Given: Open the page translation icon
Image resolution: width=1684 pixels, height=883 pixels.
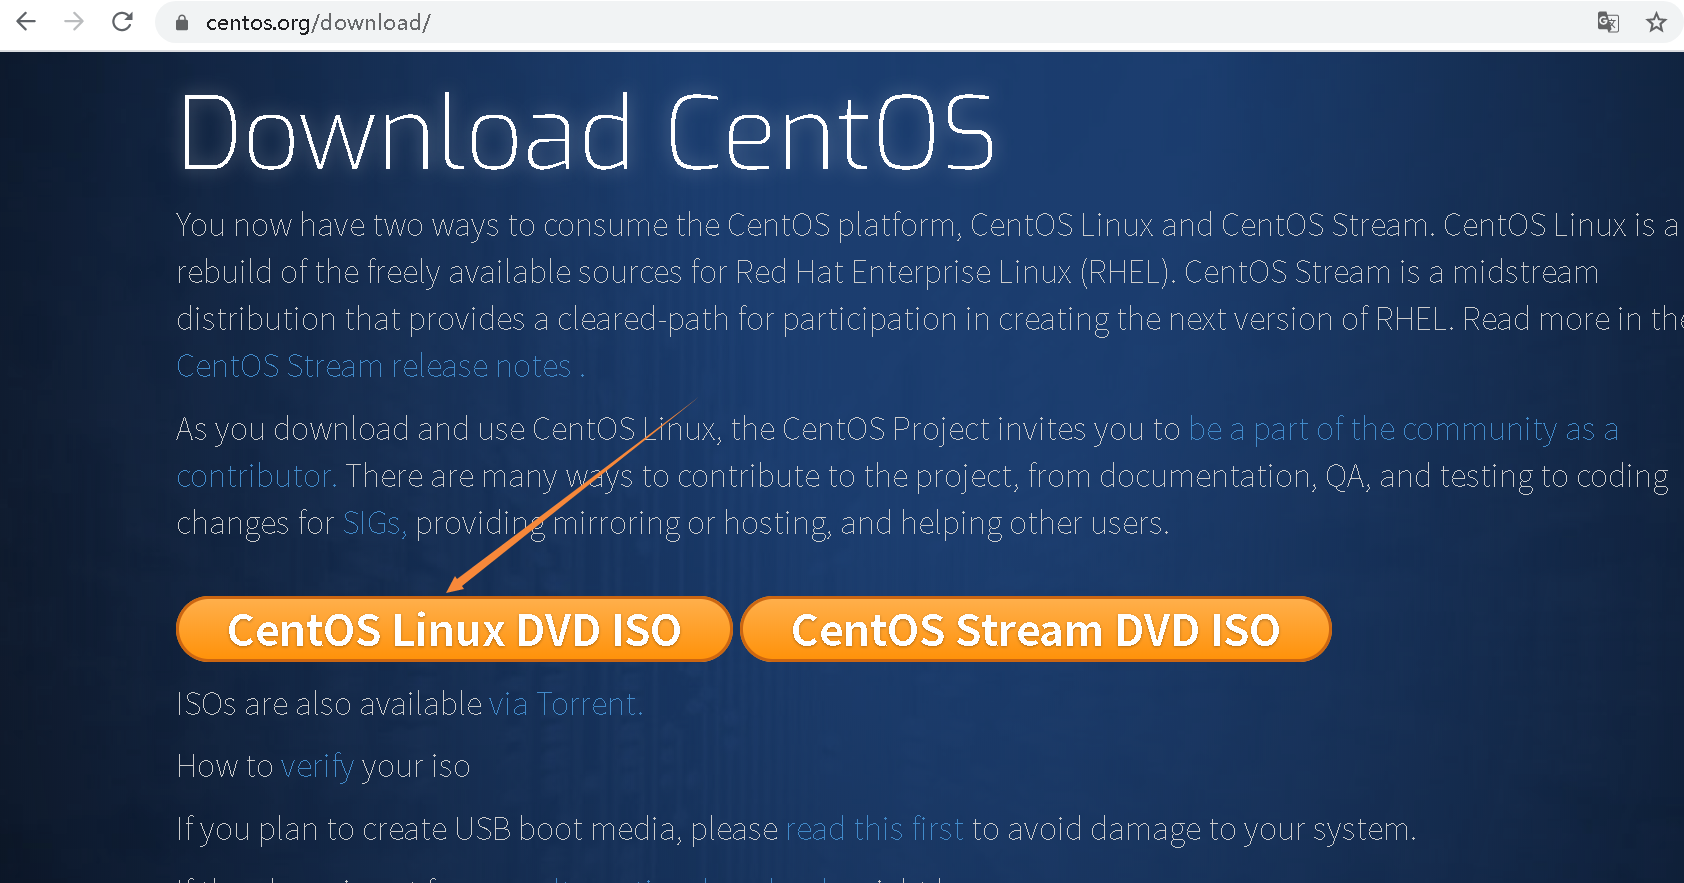Looking at the screenshot, I should [1608, 22].
